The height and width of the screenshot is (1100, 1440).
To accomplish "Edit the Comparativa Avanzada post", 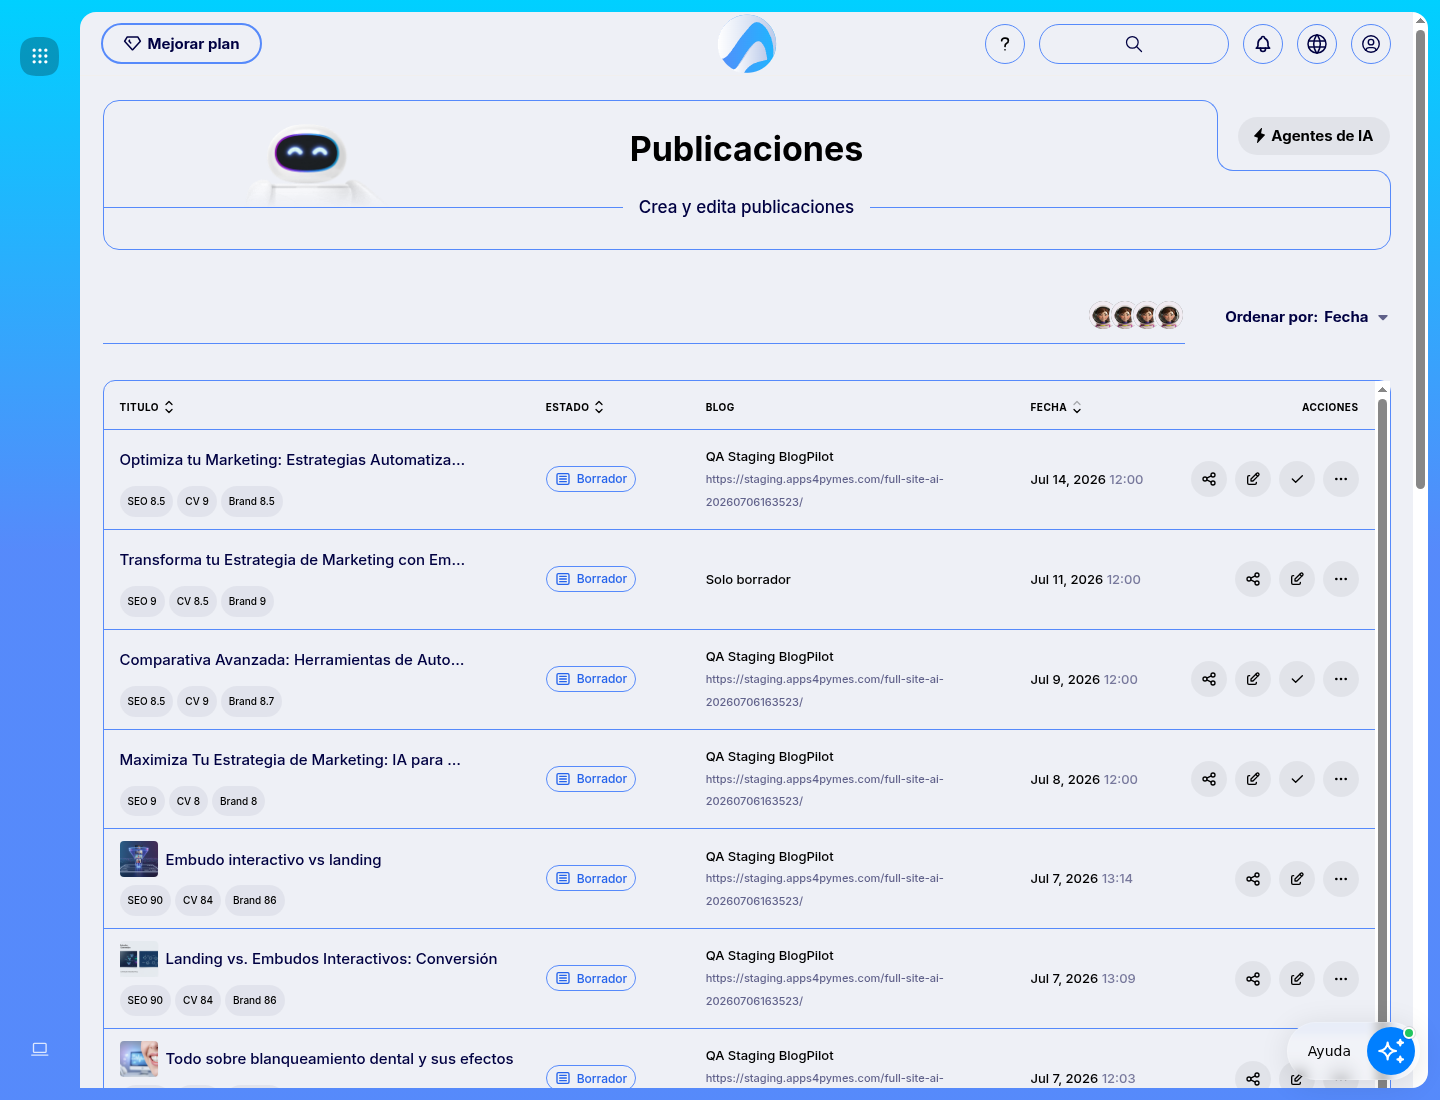I will click(x=1253, y=679).
